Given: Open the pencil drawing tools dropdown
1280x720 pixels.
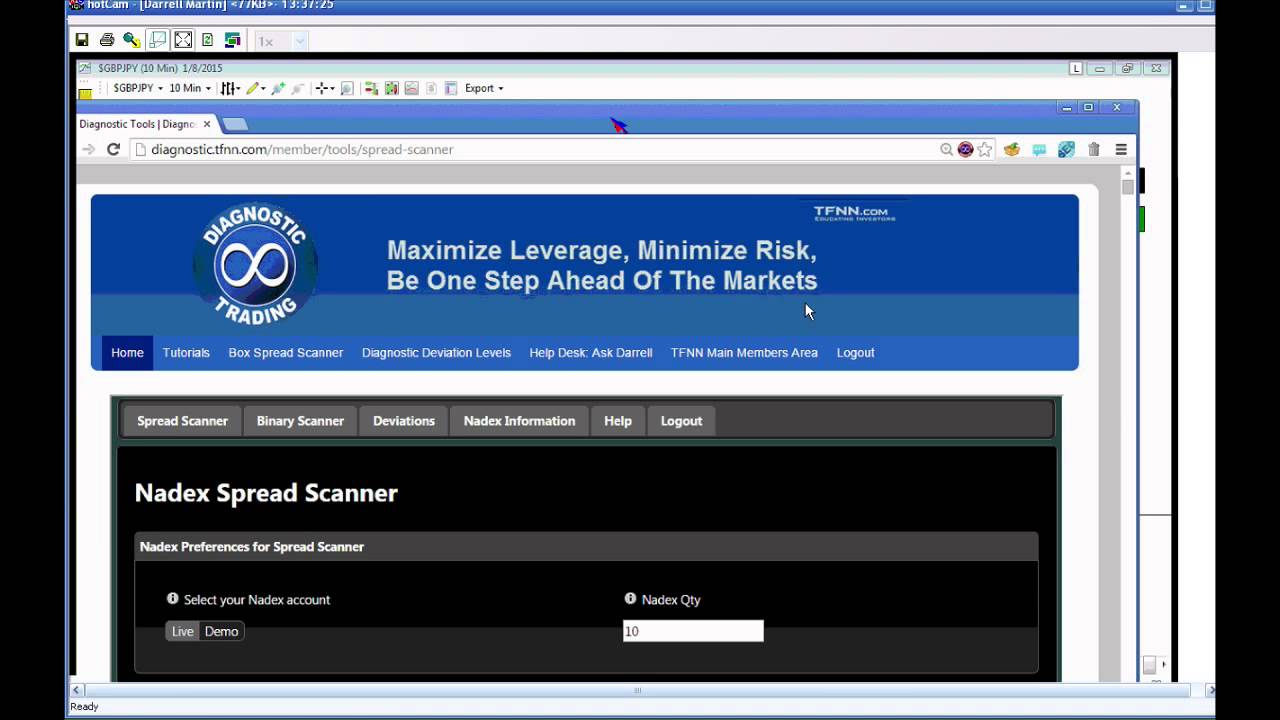Looking at the screenshot, I should [x=256, y=88].
